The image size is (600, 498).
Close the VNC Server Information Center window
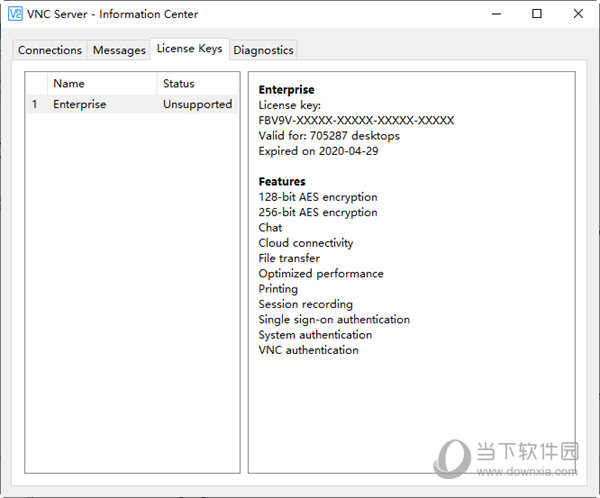click(578, 14)
